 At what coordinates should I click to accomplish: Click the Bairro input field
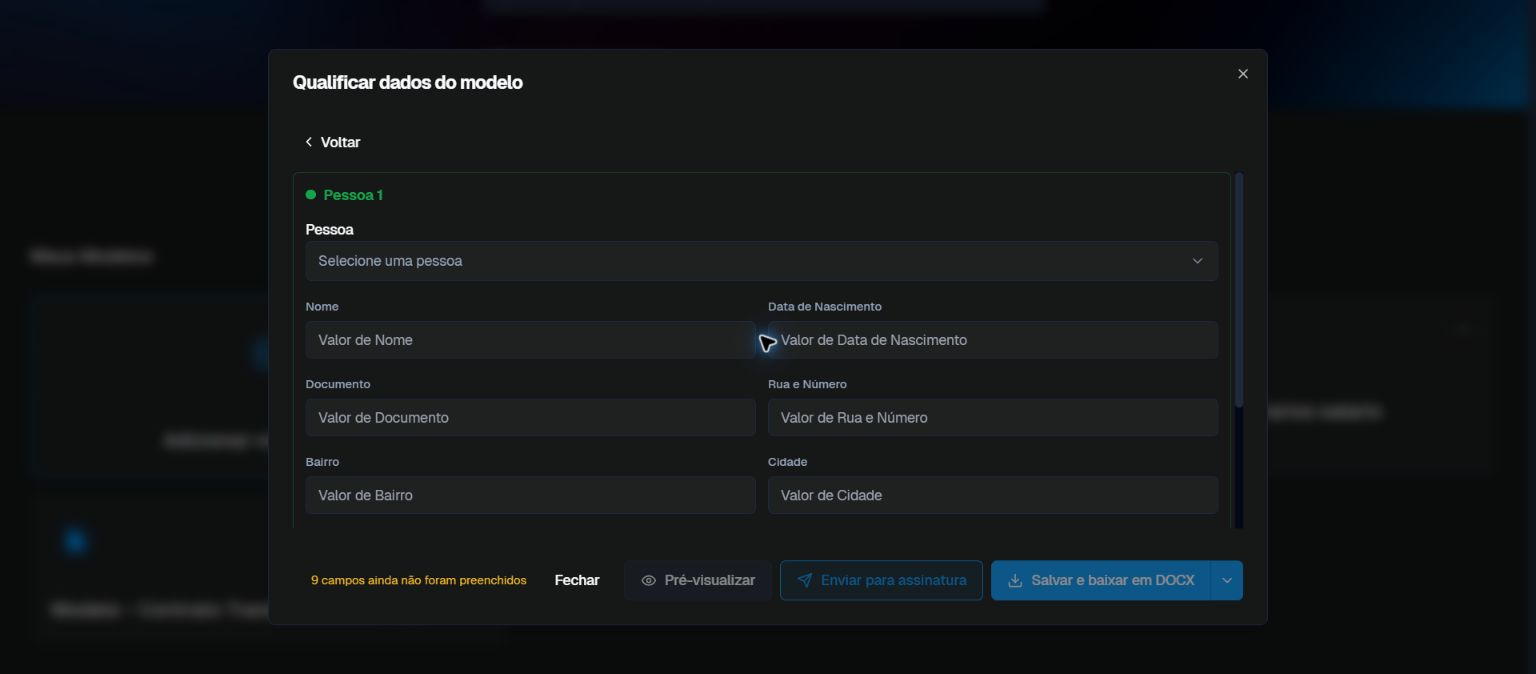tap(530, 495)
